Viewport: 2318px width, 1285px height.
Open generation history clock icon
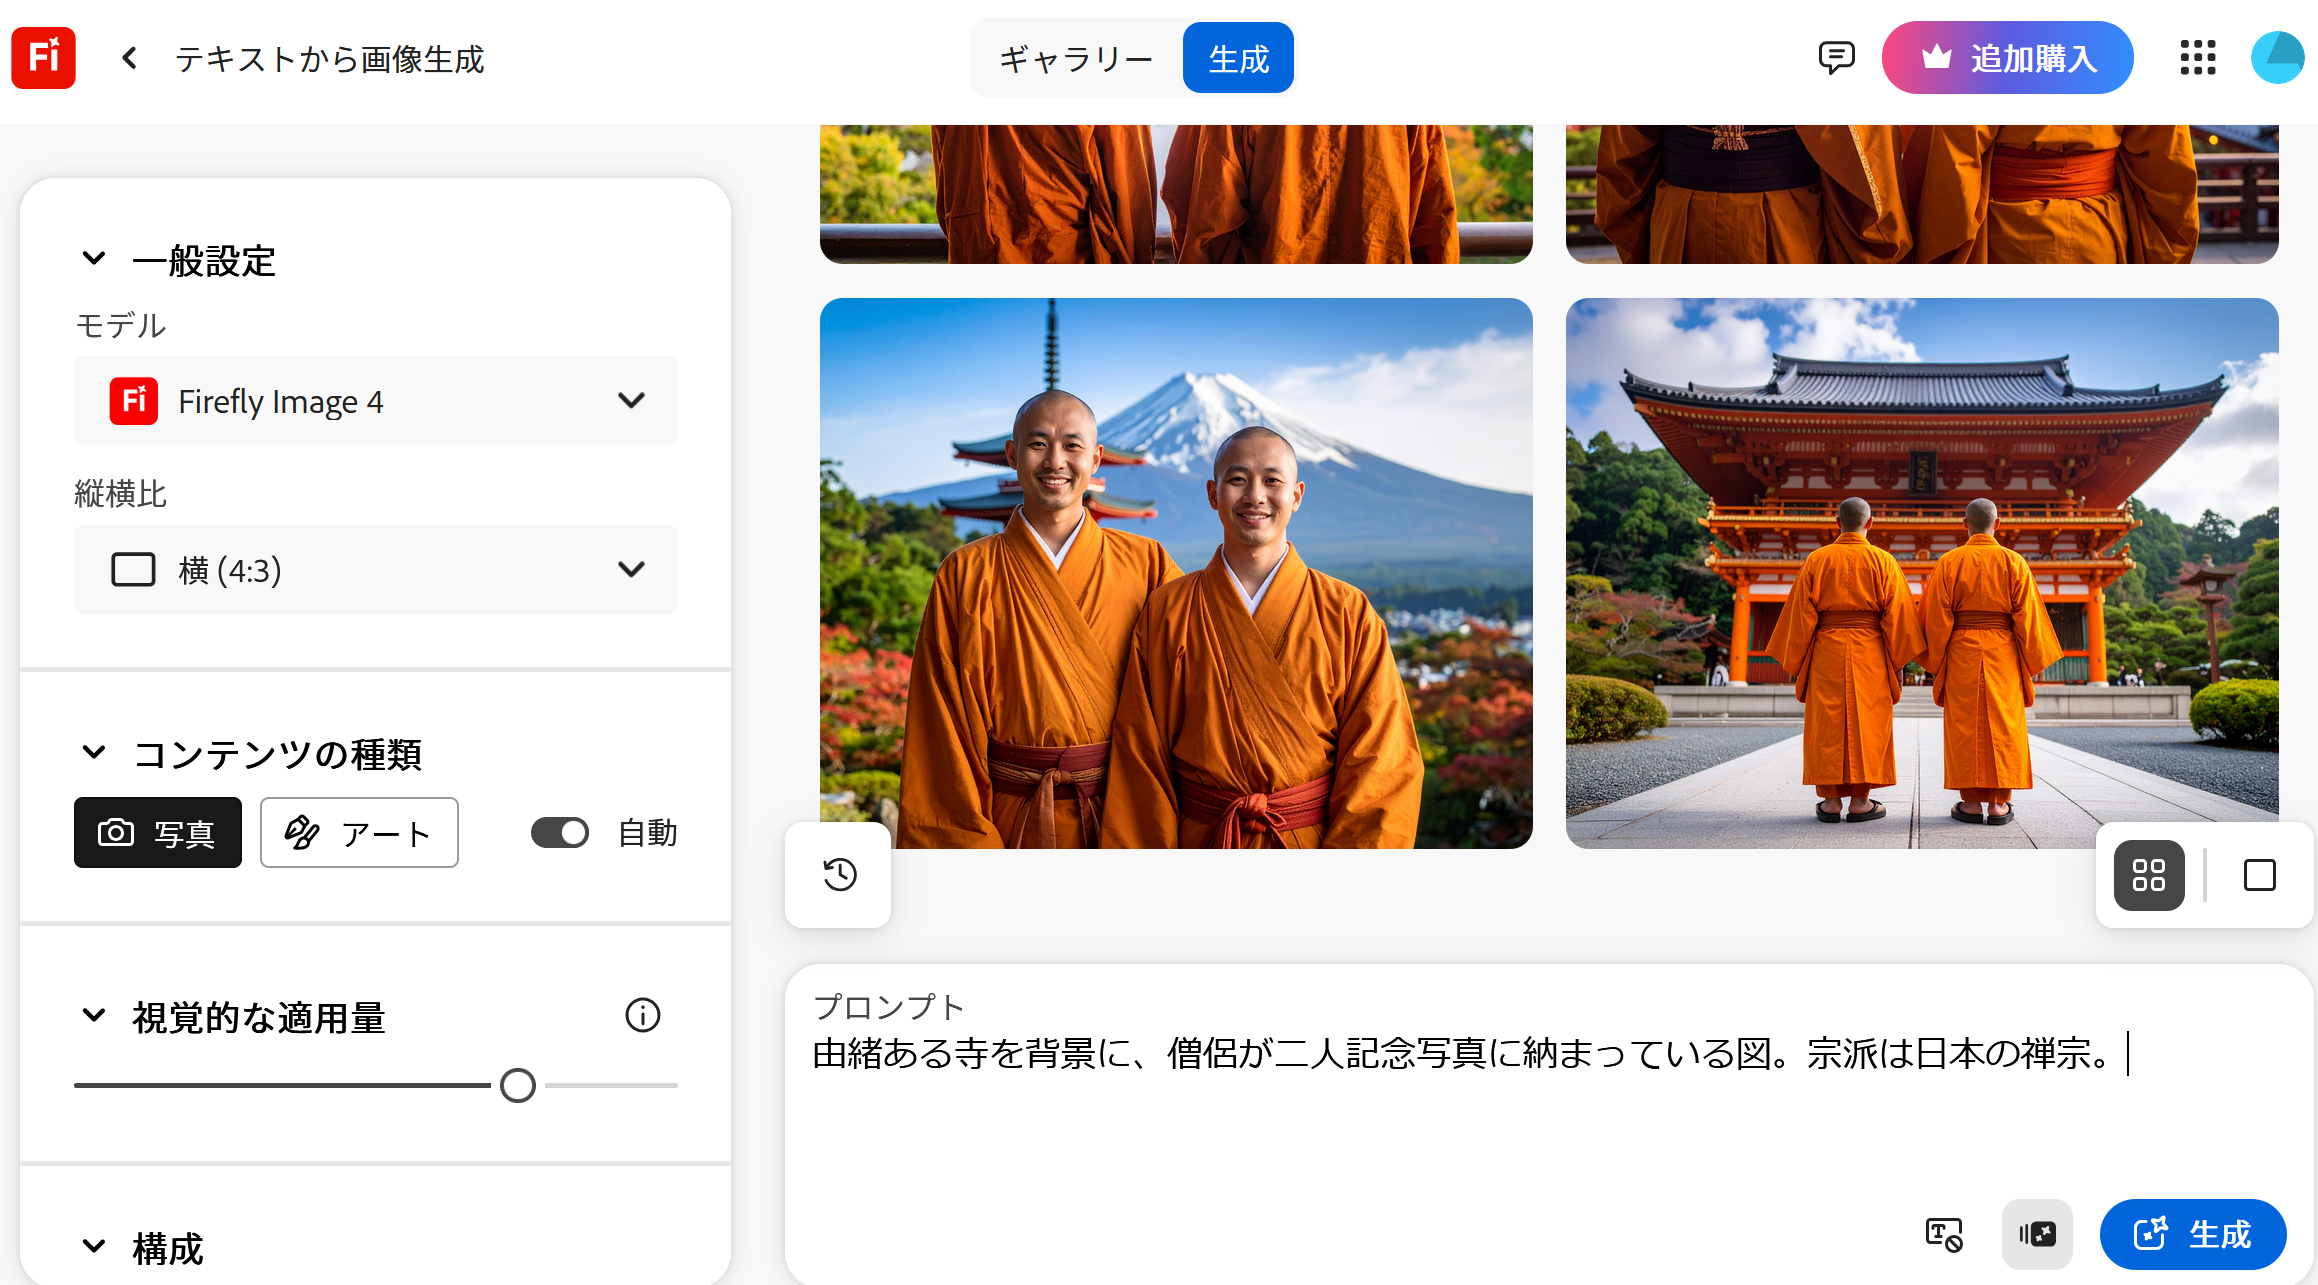pyautogui.click(x=840, y=875)
